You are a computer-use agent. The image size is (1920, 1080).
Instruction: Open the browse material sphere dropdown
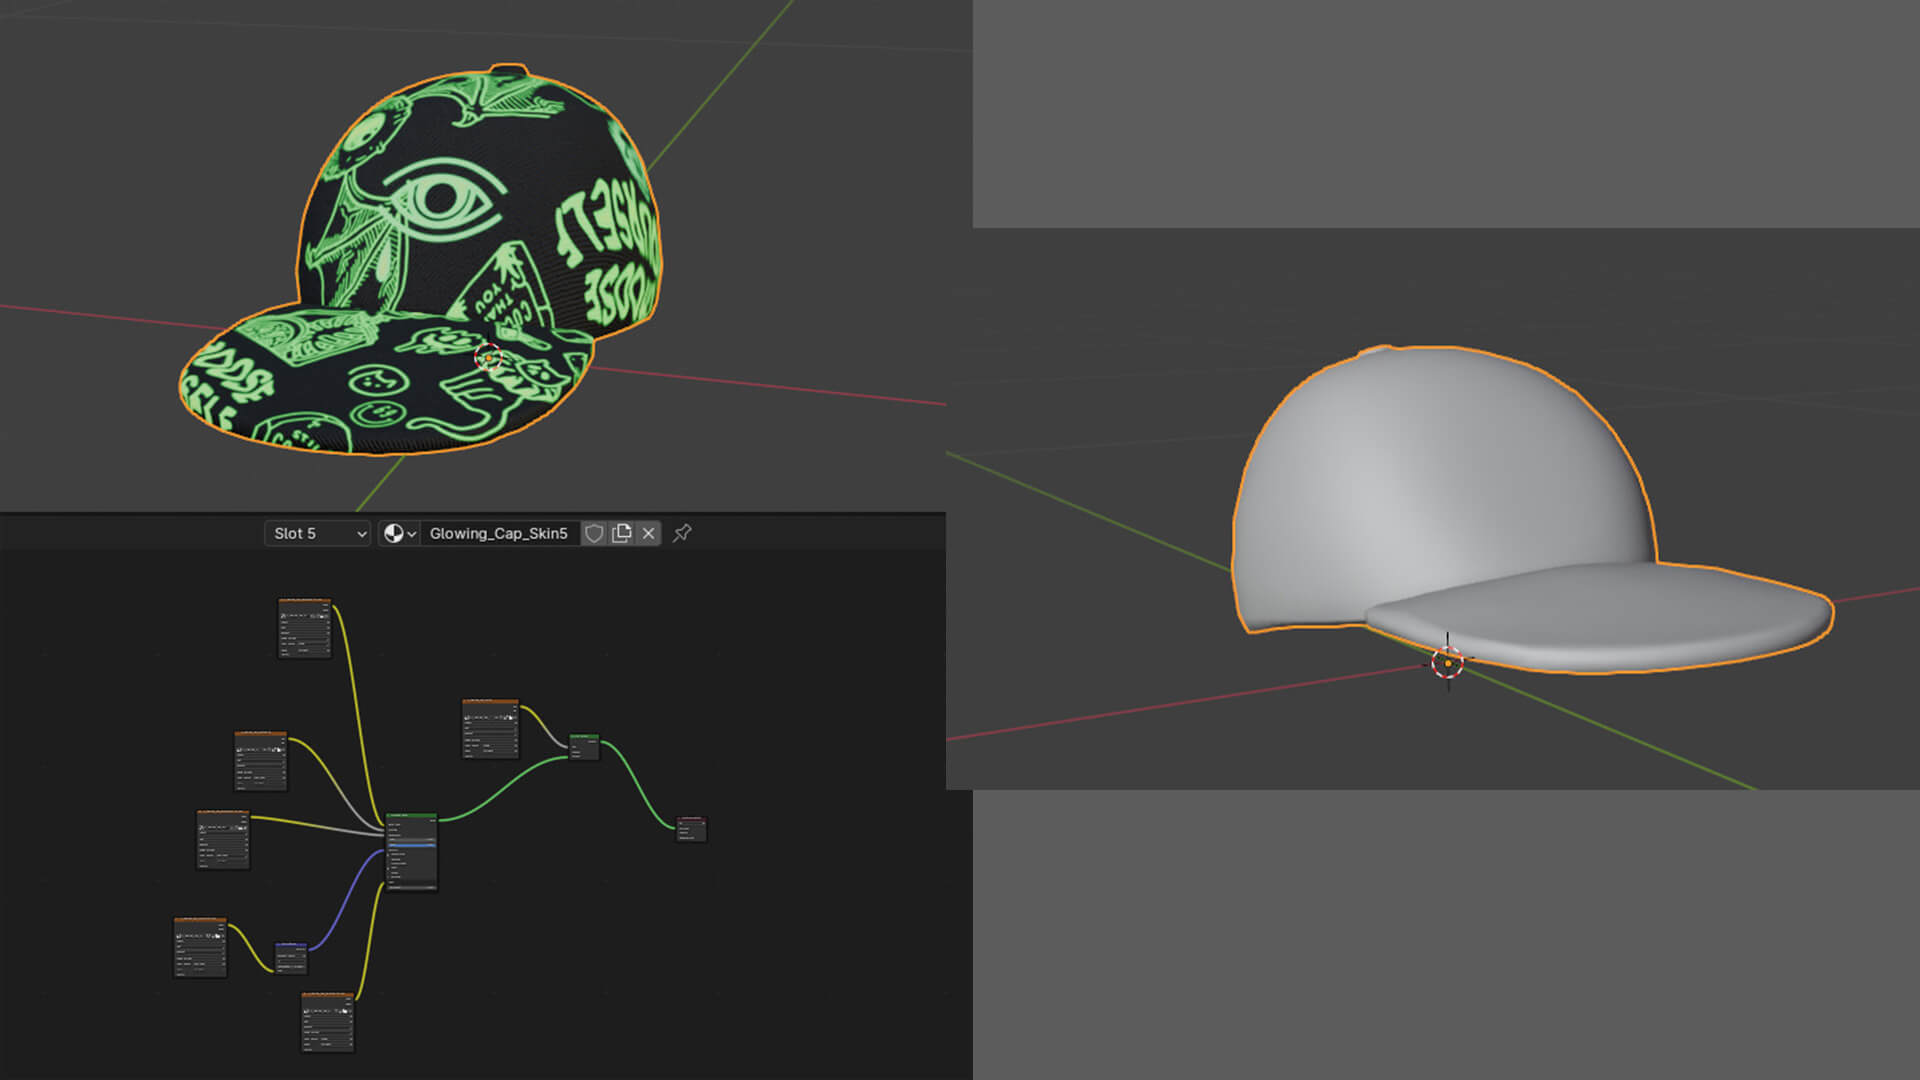click(399, 534)
